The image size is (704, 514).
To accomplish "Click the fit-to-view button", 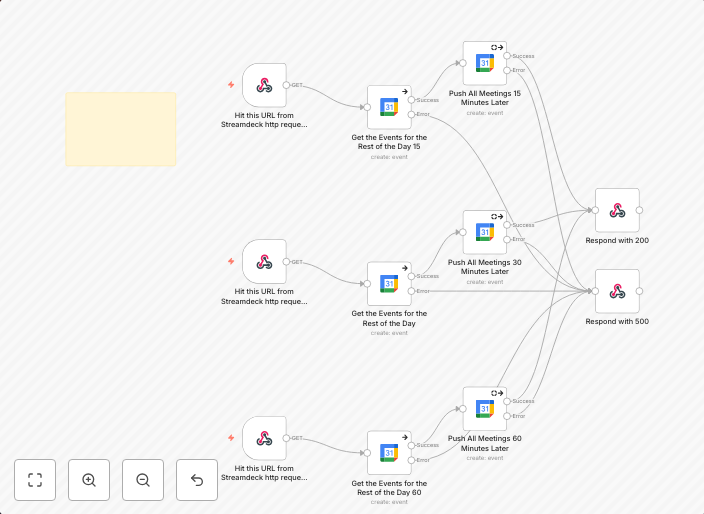I will (x=35, y=480).
